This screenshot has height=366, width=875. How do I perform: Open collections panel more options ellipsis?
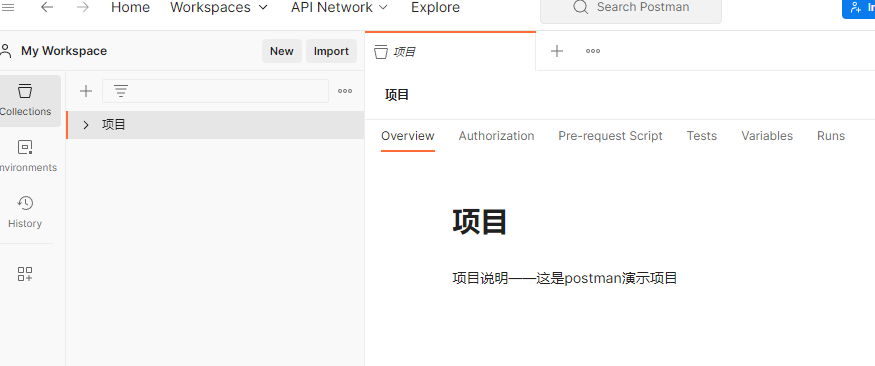tap(345, 91)
